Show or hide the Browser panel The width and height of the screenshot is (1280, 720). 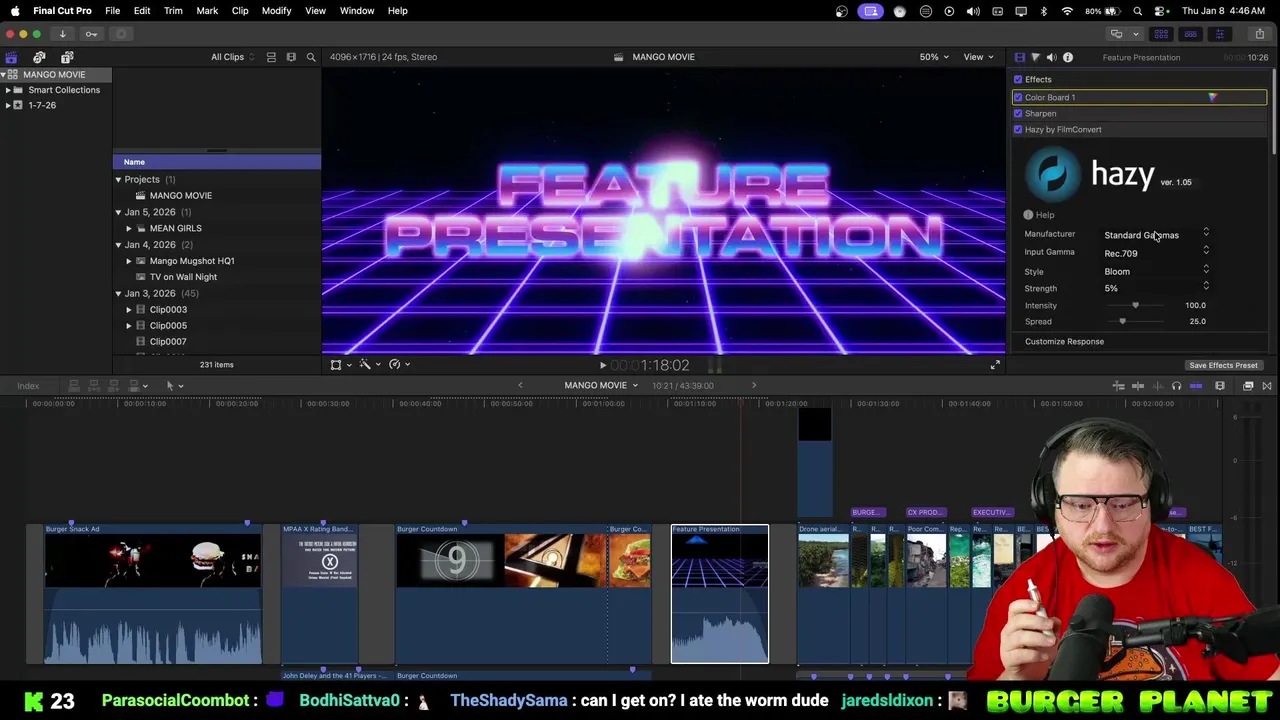click(x=1161, y=34)
